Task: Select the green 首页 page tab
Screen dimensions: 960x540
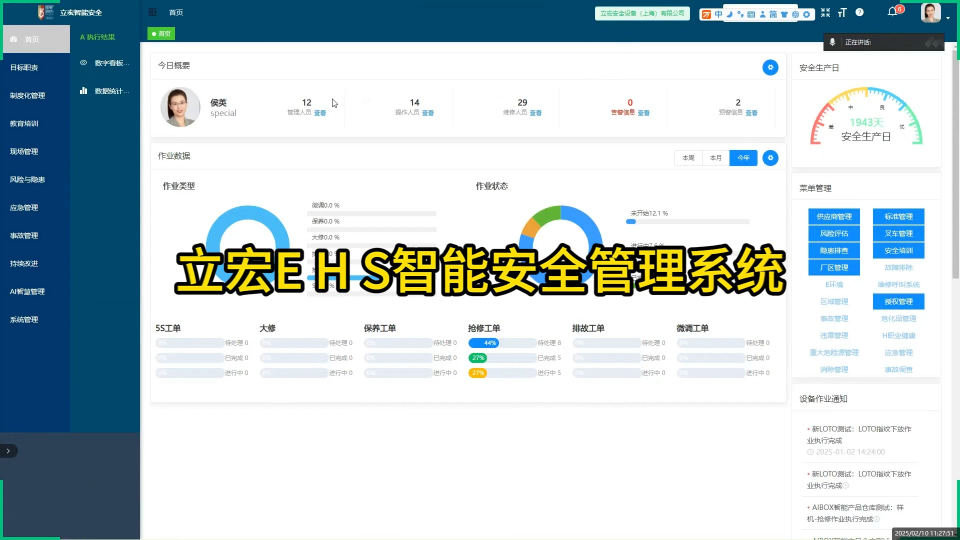Action: (162, 34)
